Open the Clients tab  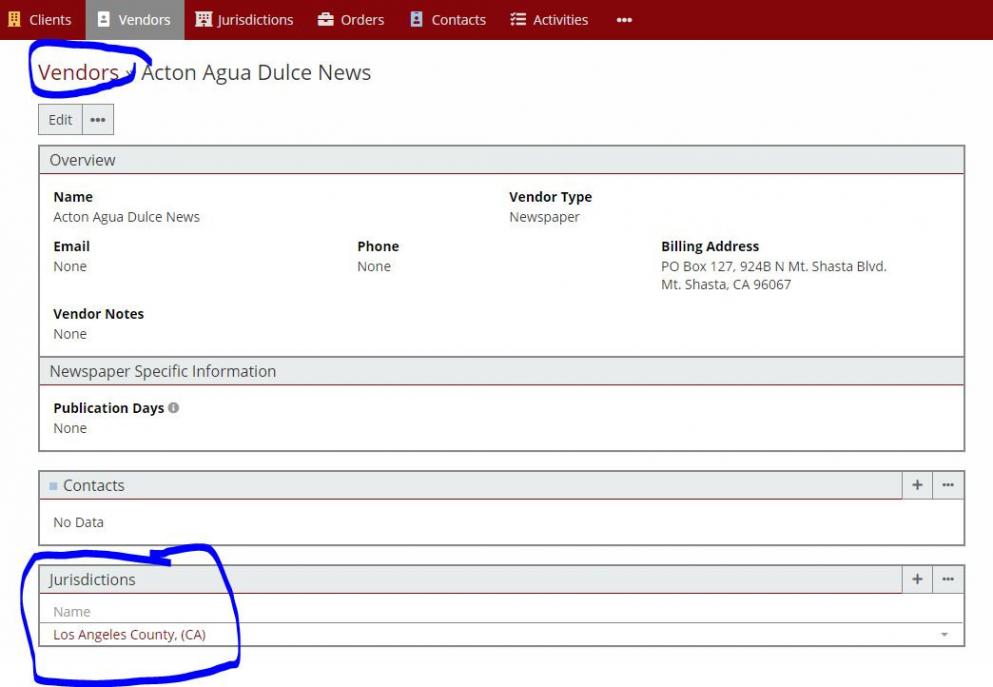tap(40, 20)
